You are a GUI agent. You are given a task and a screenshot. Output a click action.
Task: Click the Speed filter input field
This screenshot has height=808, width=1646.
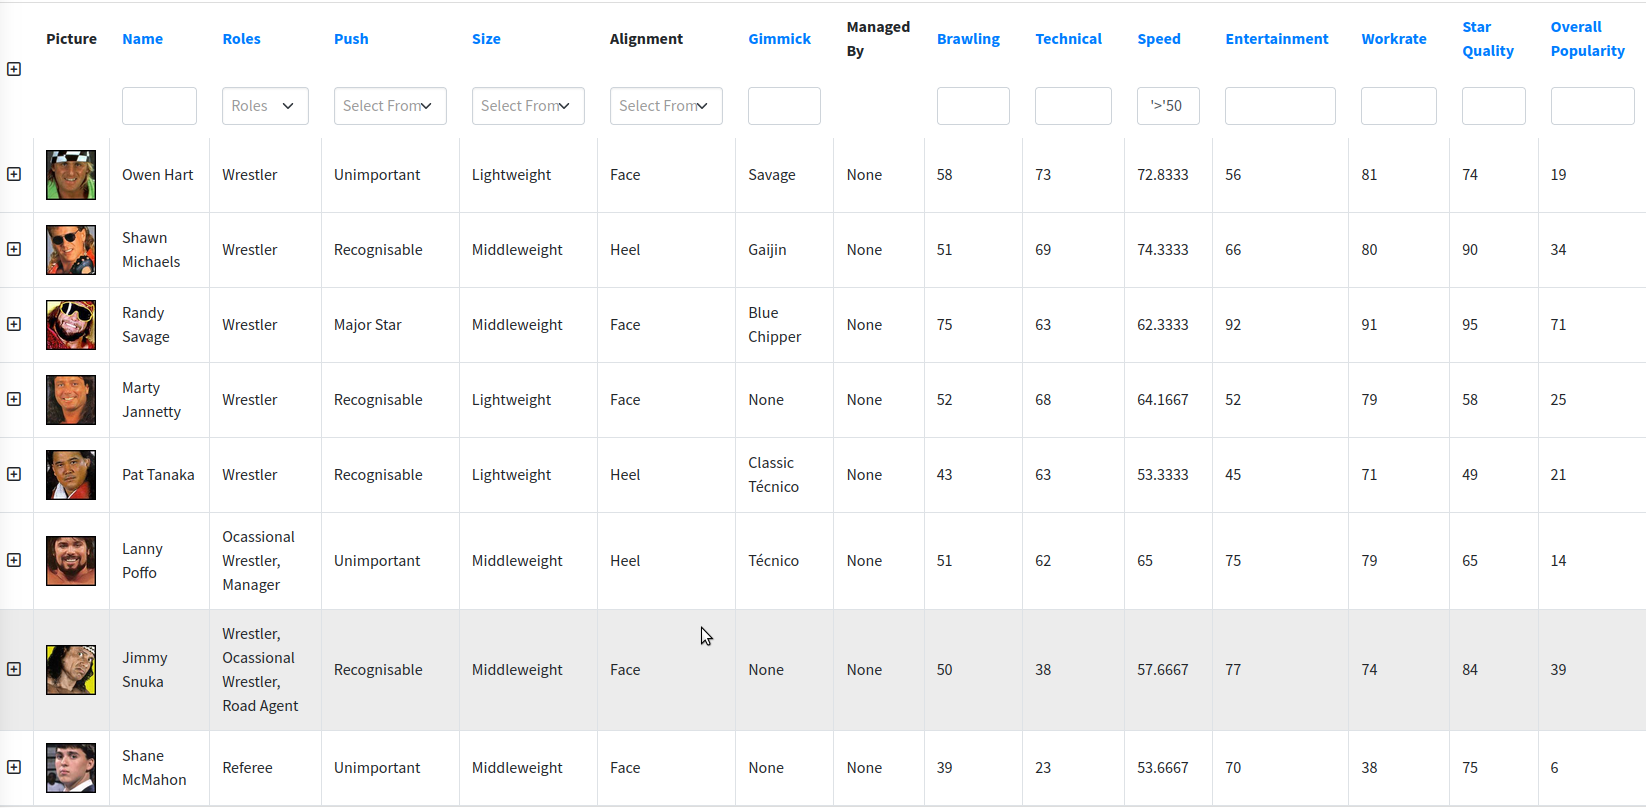click(x=1167, y=106)
